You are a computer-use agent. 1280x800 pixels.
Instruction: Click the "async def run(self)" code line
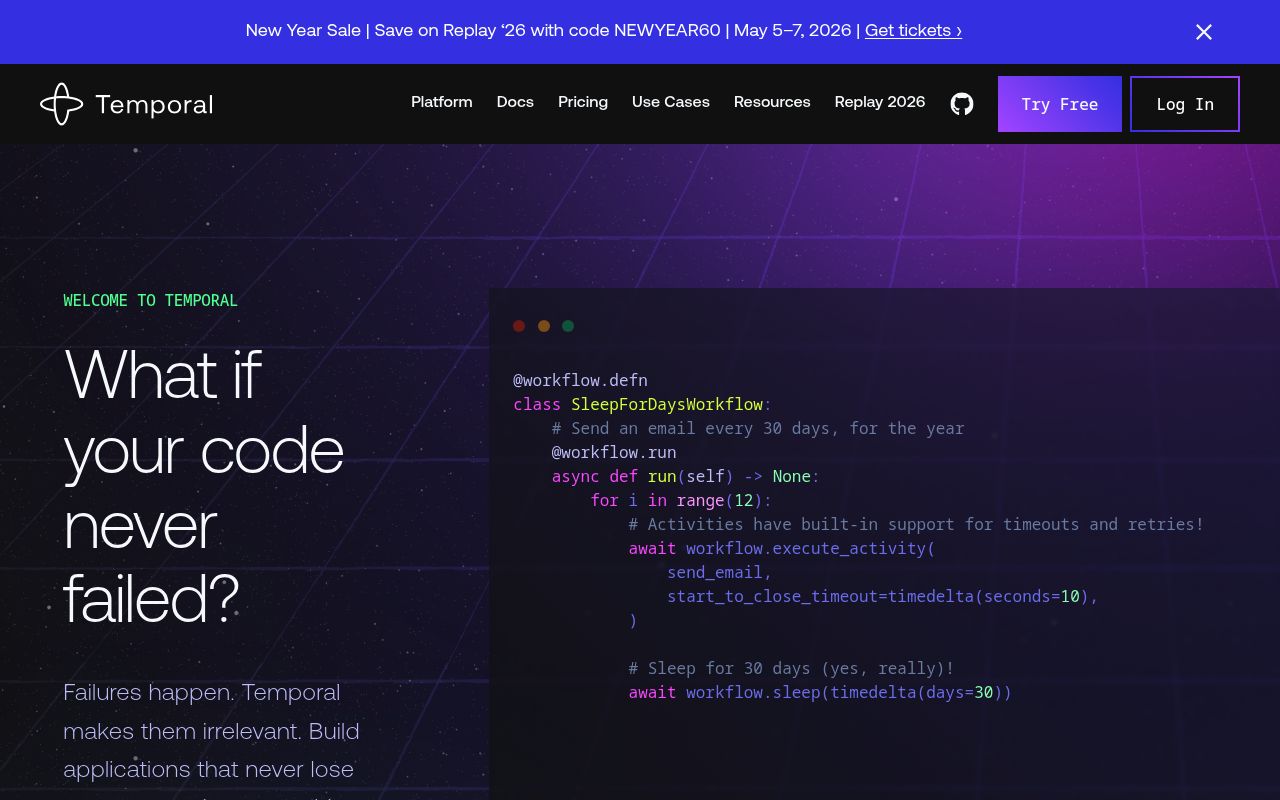(686, 476)
